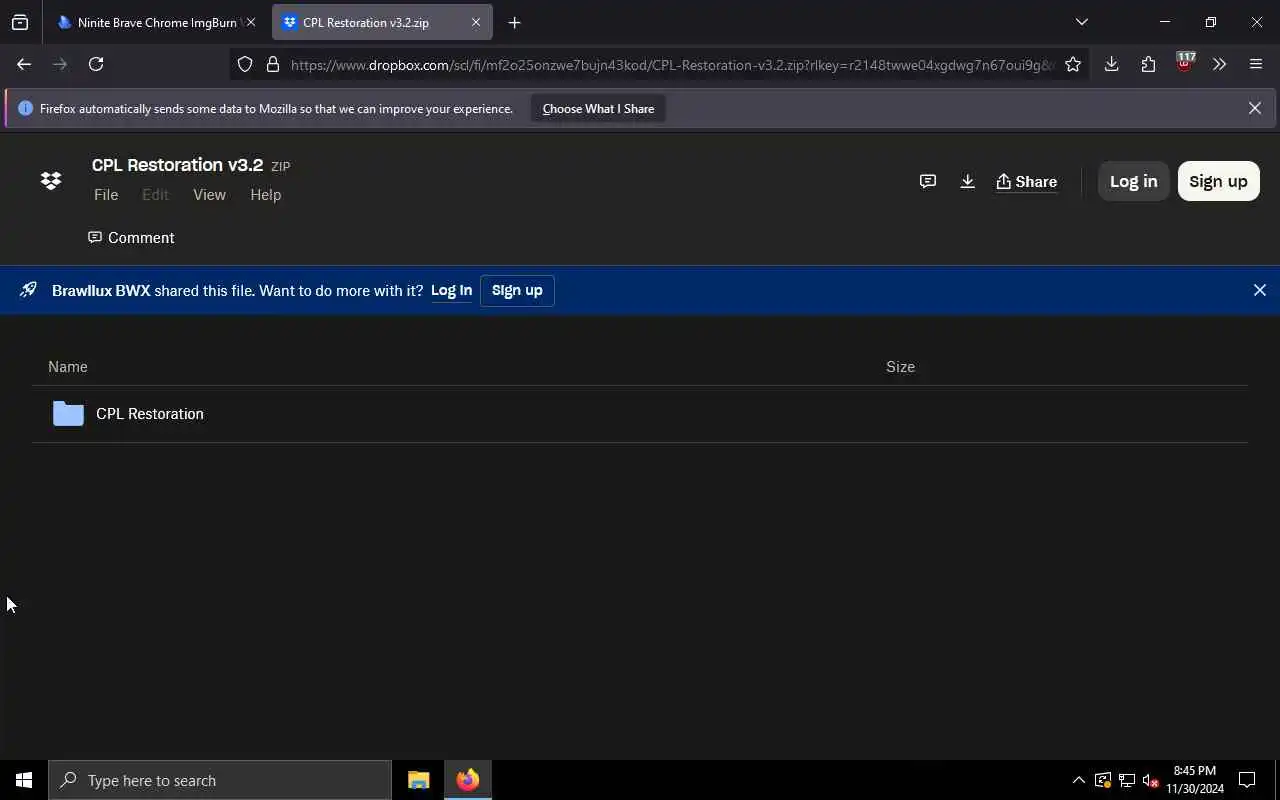The image size is (1280, 800).
Task: Open Firefox application hamburger menu
Action: coord(1256,64)
